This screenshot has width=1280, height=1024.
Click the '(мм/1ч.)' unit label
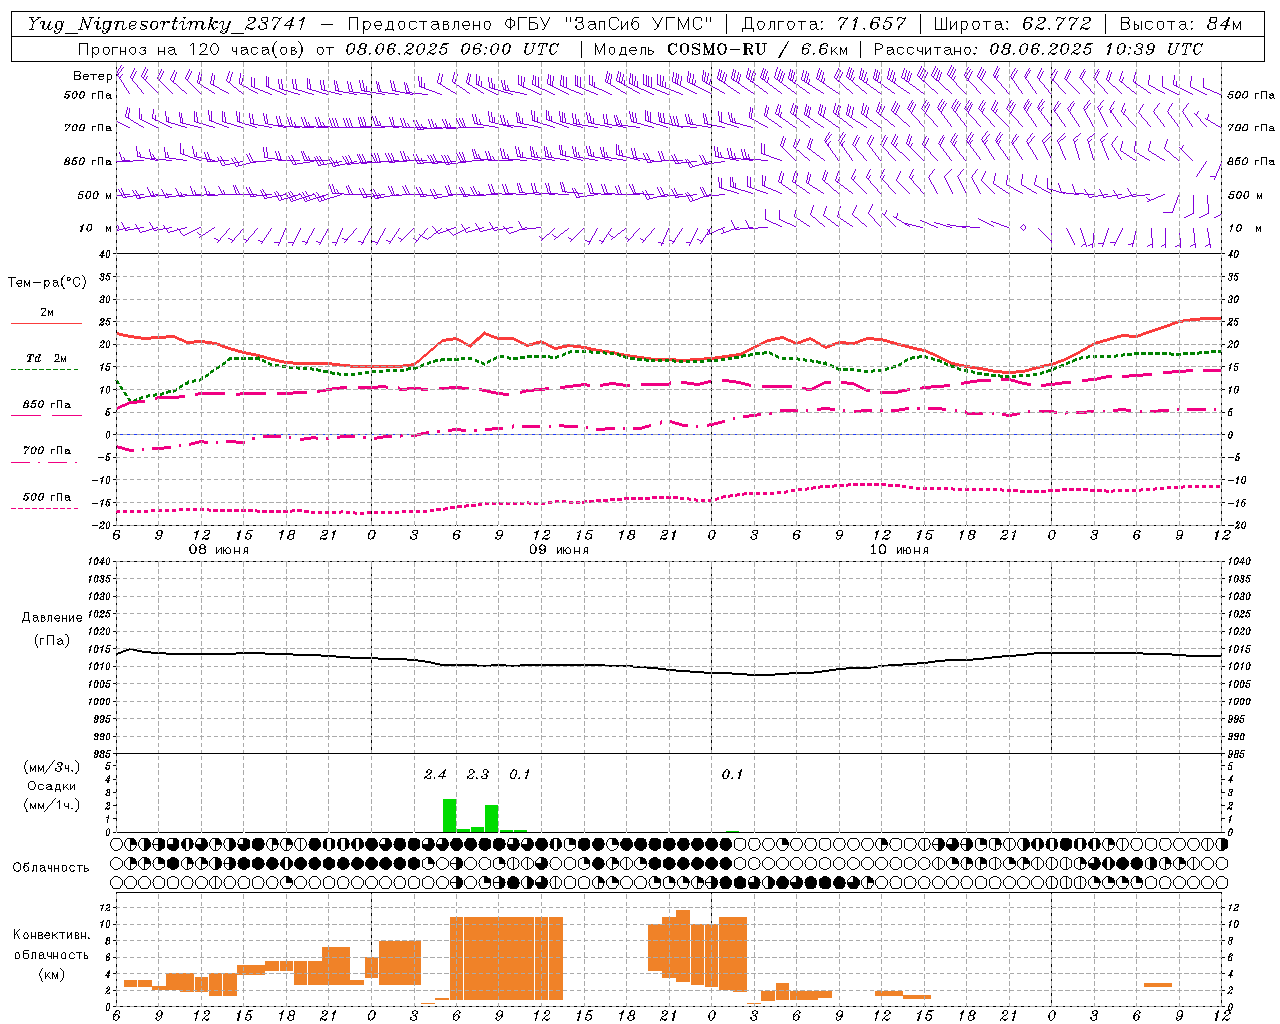51,805
